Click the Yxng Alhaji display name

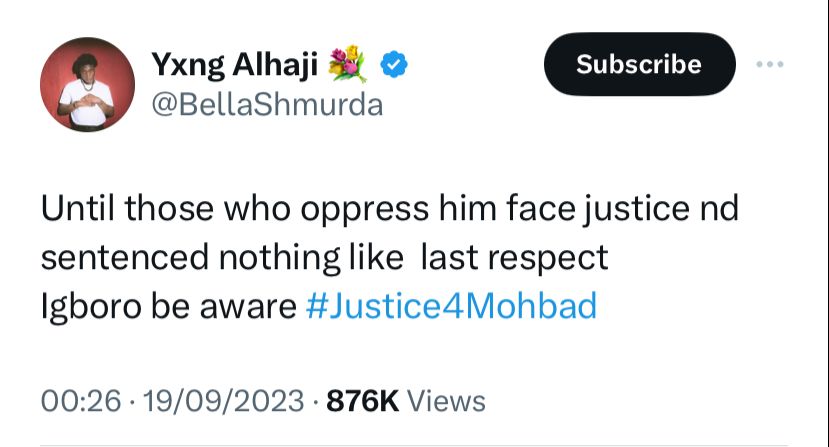tap(235, 65)
